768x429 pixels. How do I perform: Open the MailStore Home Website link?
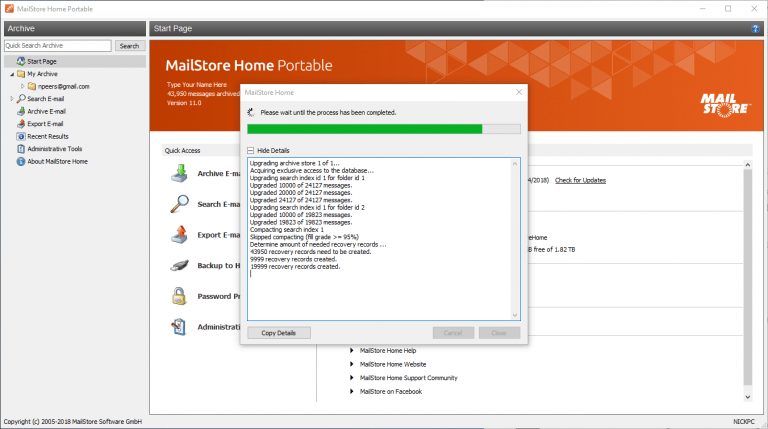point(393,364)
